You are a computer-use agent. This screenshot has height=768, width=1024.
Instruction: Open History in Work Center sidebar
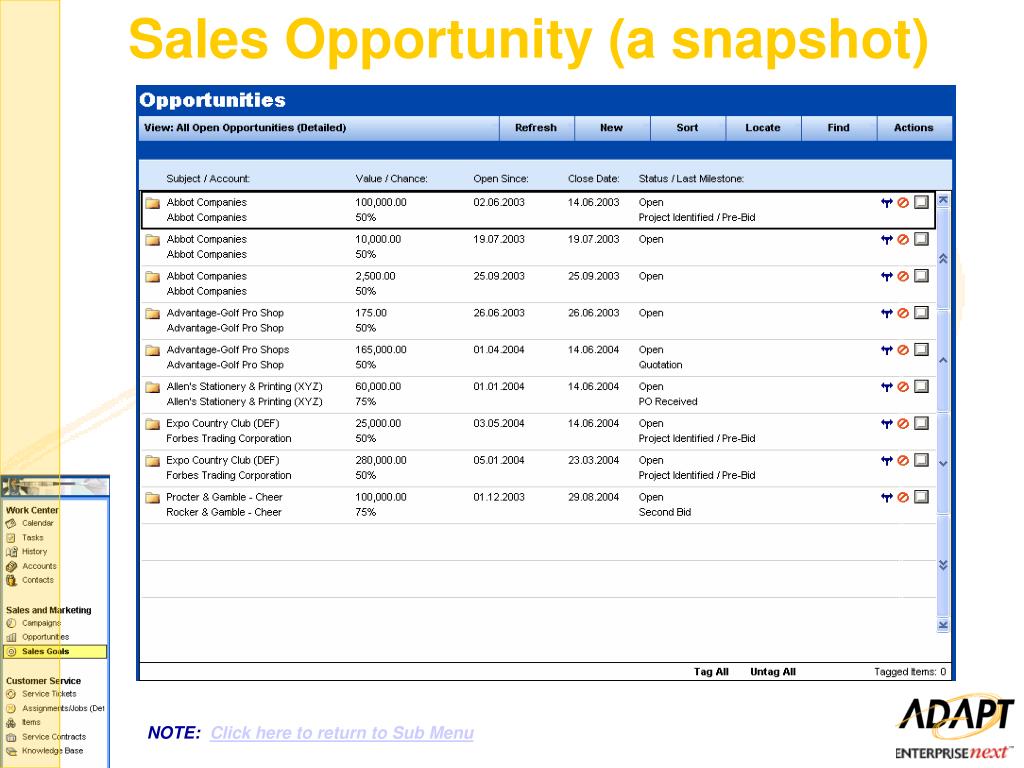point(35,552)
